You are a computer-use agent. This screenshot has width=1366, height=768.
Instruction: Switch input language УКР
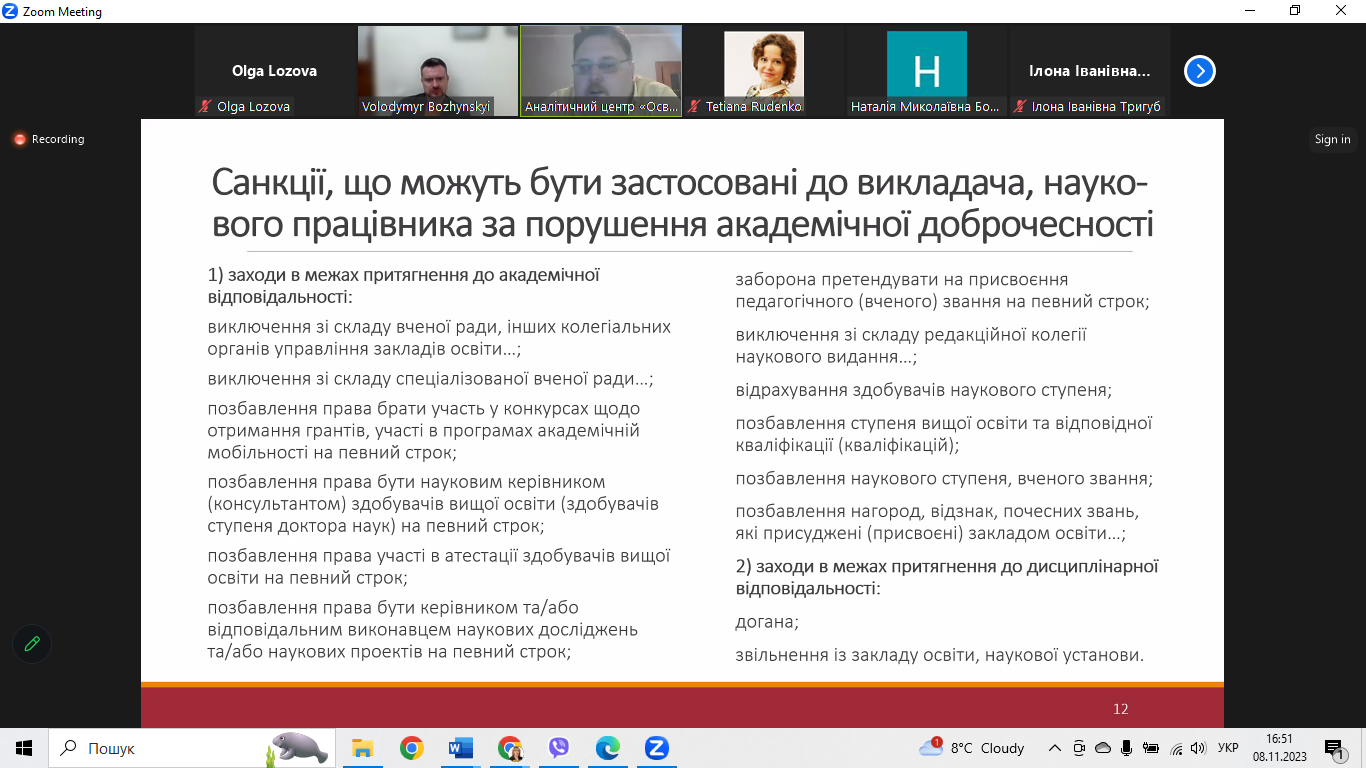point(1229,748)
